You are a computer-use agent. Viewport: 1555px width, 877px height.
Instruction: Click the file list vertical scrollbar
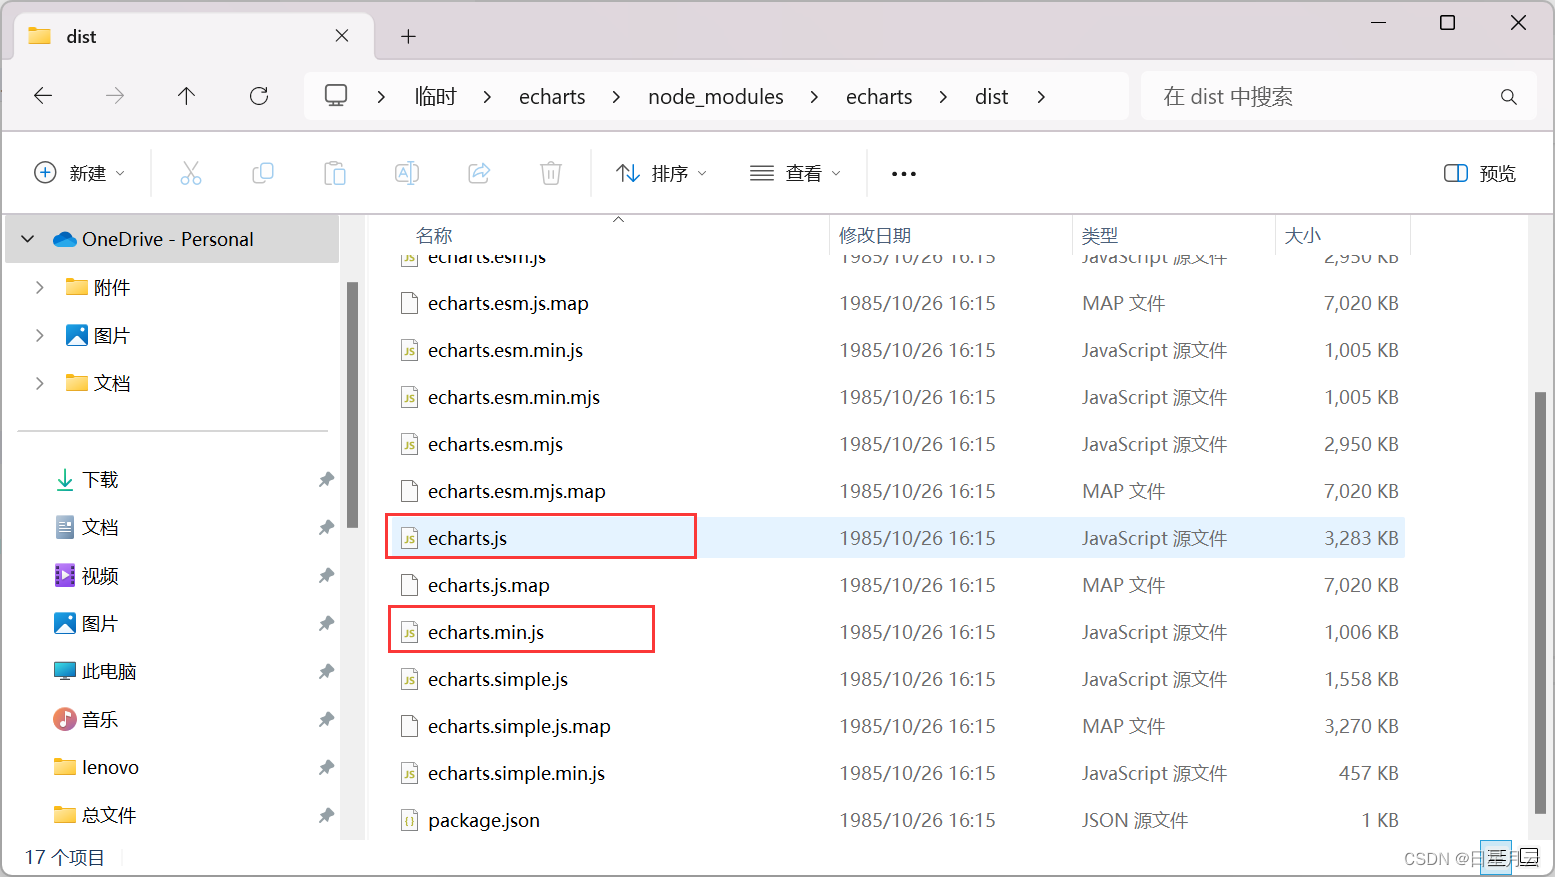(1540, 602)
